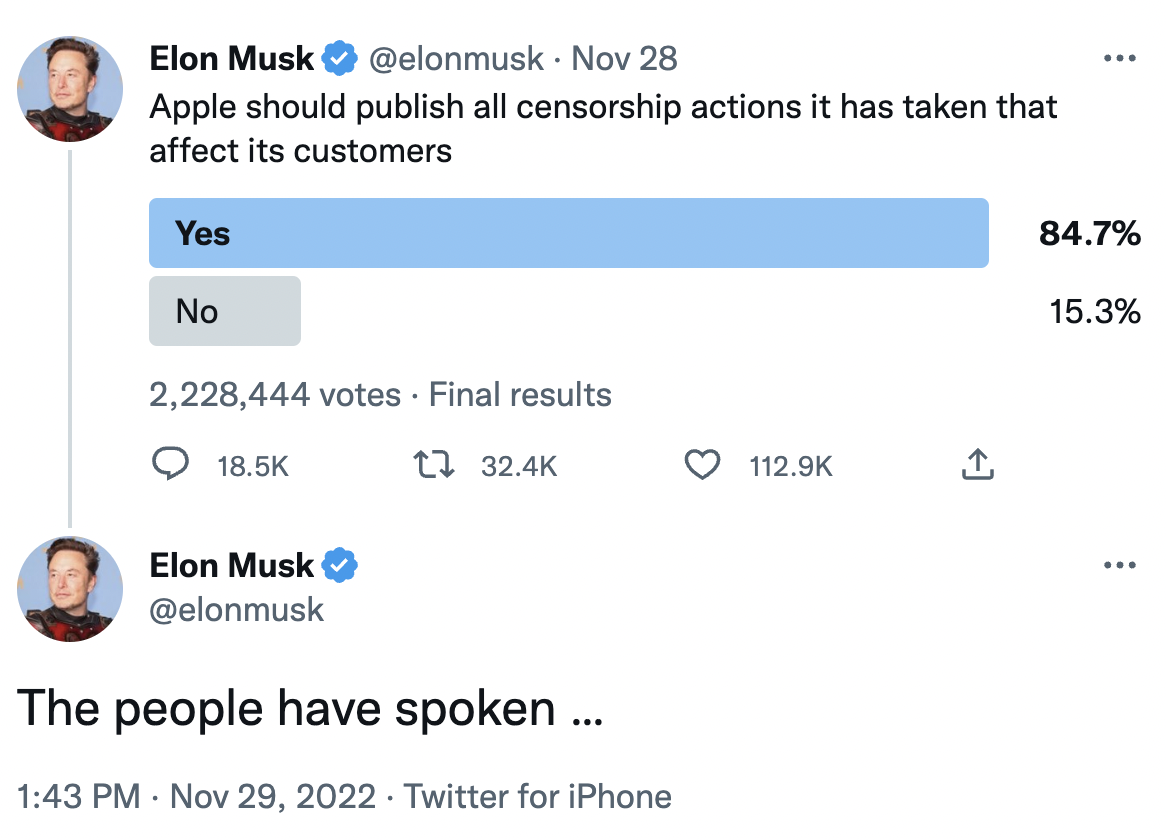Viewport: 1166px width, 840px height.
Task: Click the lower tweet's Elon Musk display name
Action: (x=231, y=566)
